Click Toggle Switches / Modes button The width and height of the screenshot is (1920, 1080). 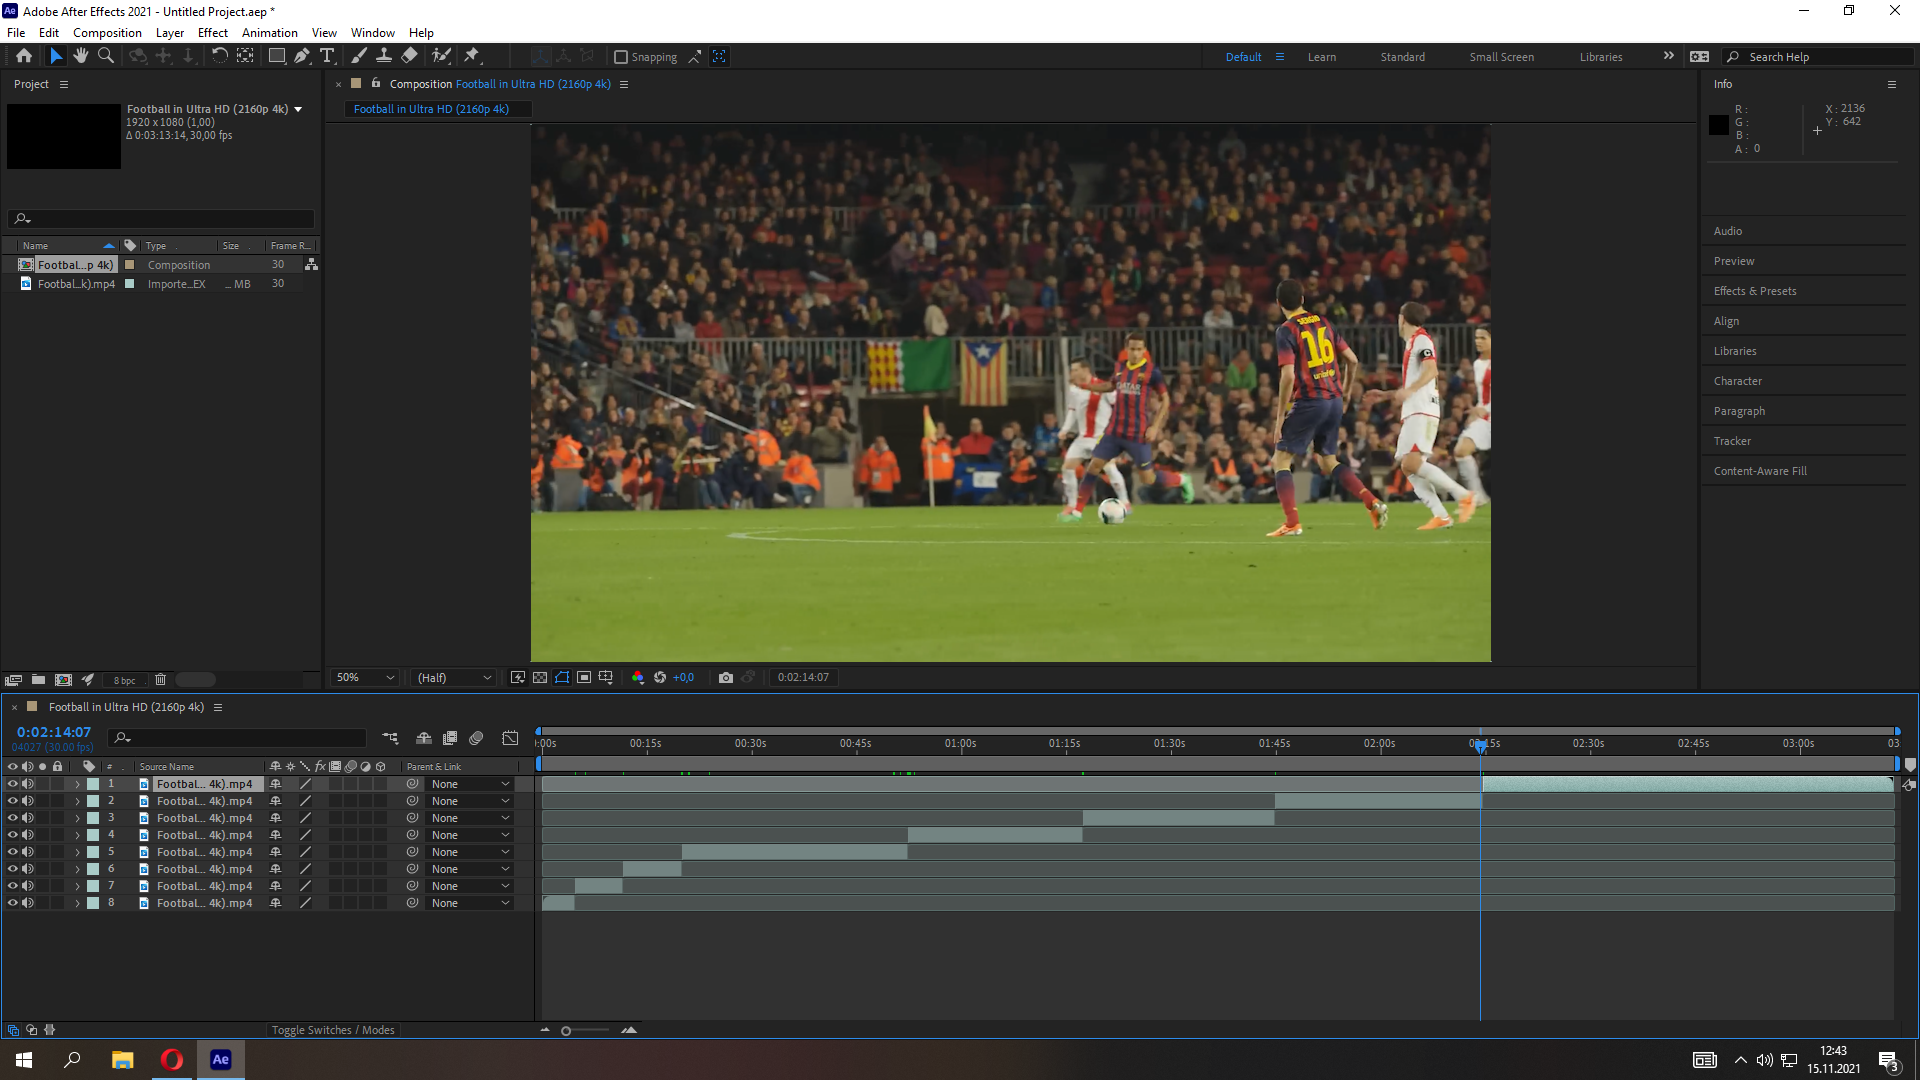click(x=333, y=1030)
